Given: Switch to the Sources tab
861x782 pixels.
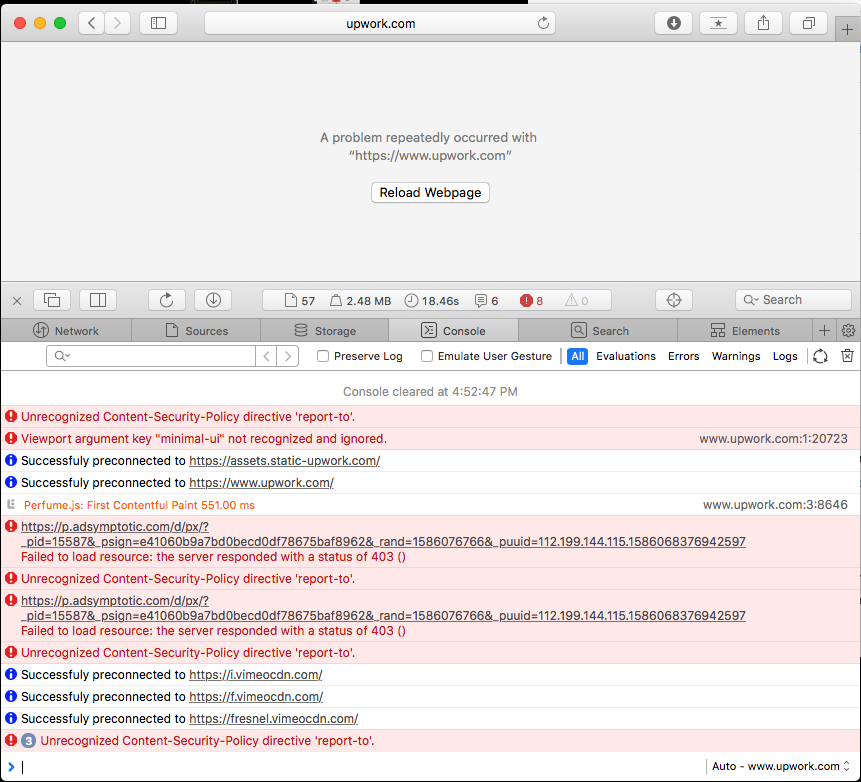Looking at the screenshot, I should pyautogui.click(x=196, y=331).
